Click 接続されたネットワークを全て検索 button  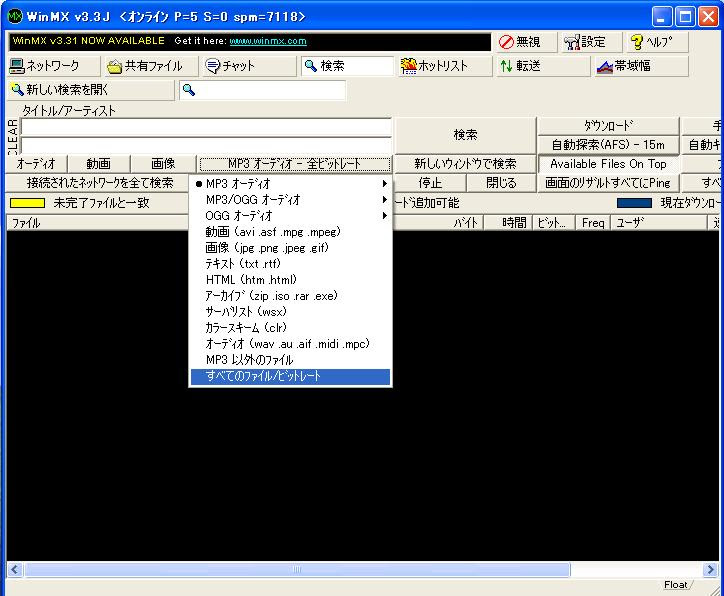[100, 183]
